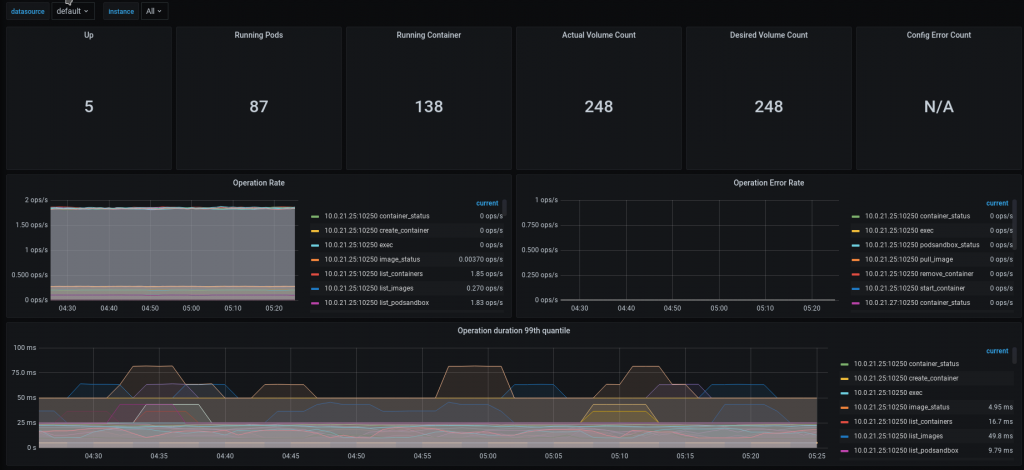Toggle container_status series in Operation duration legend

906,364
